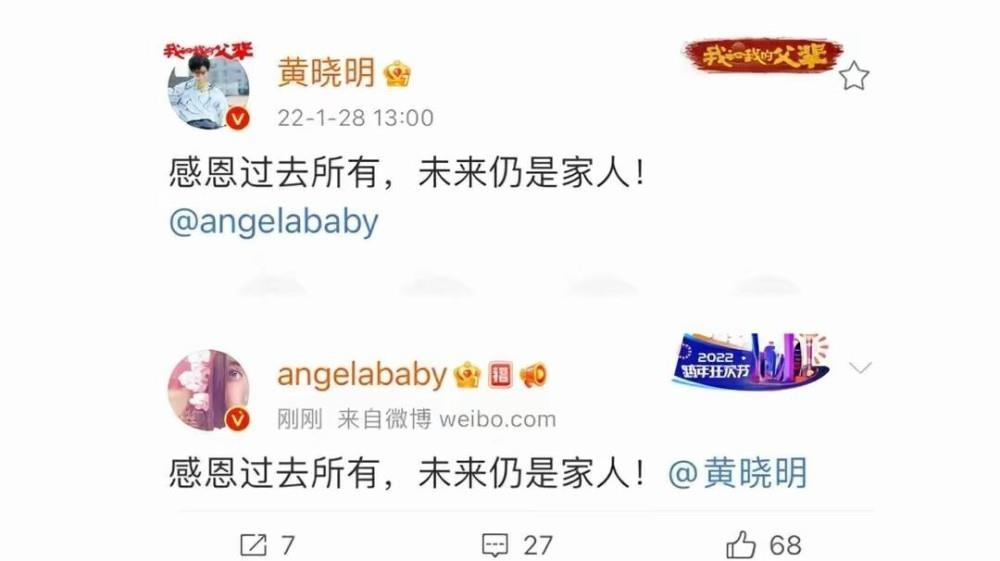Click the crown membership badge next to angelababy
This screenshot has width=1000, height=561.
pyautogui.click(x=467, y=375)
